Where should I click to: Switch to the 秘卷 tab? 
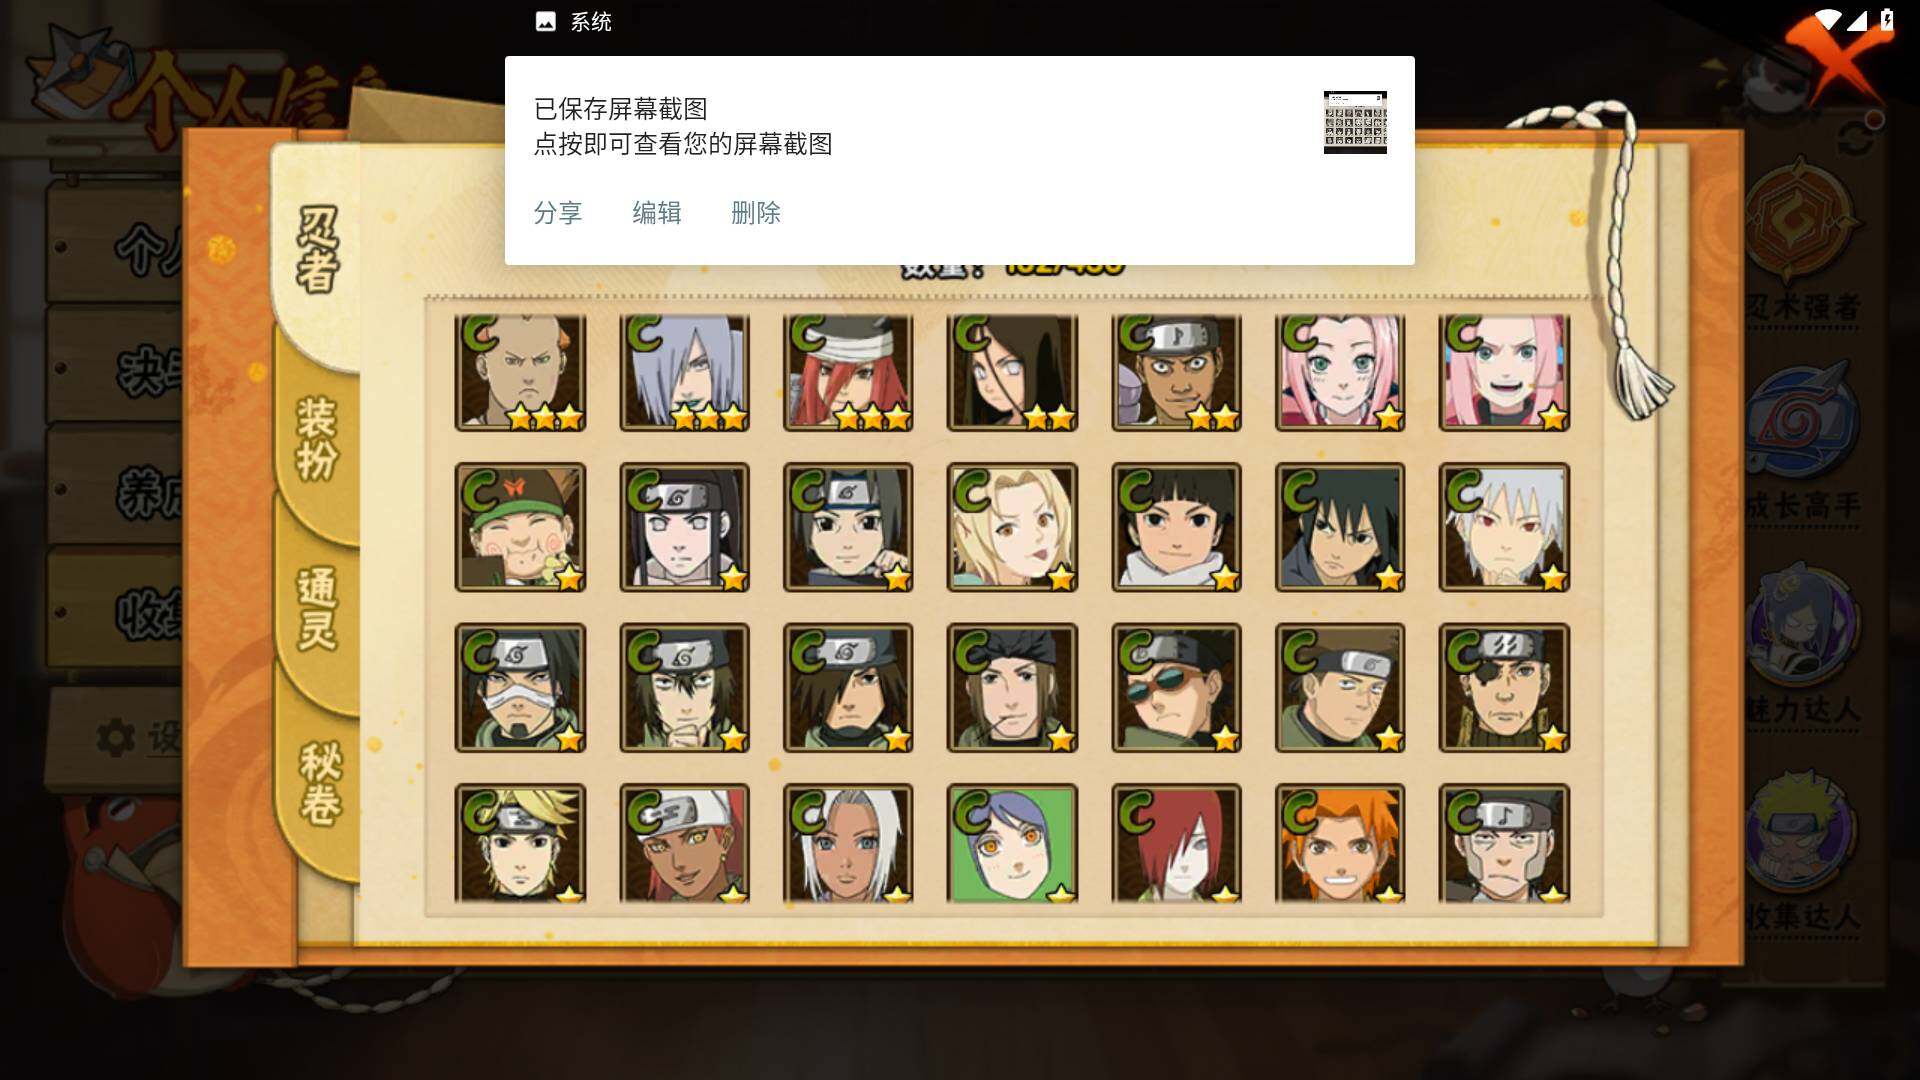(320, 783)
